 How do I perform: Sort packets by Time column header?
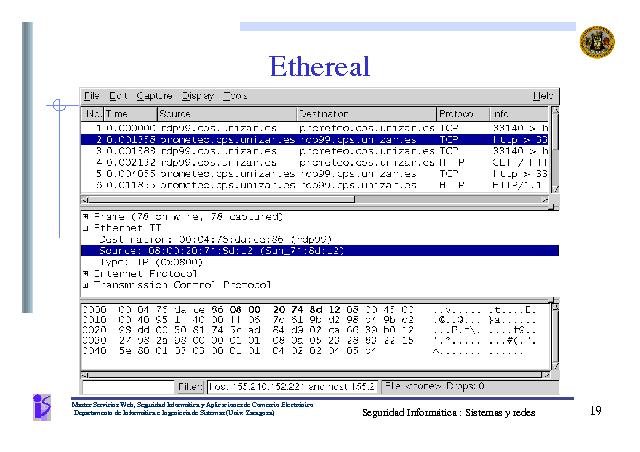coord(131,114)
